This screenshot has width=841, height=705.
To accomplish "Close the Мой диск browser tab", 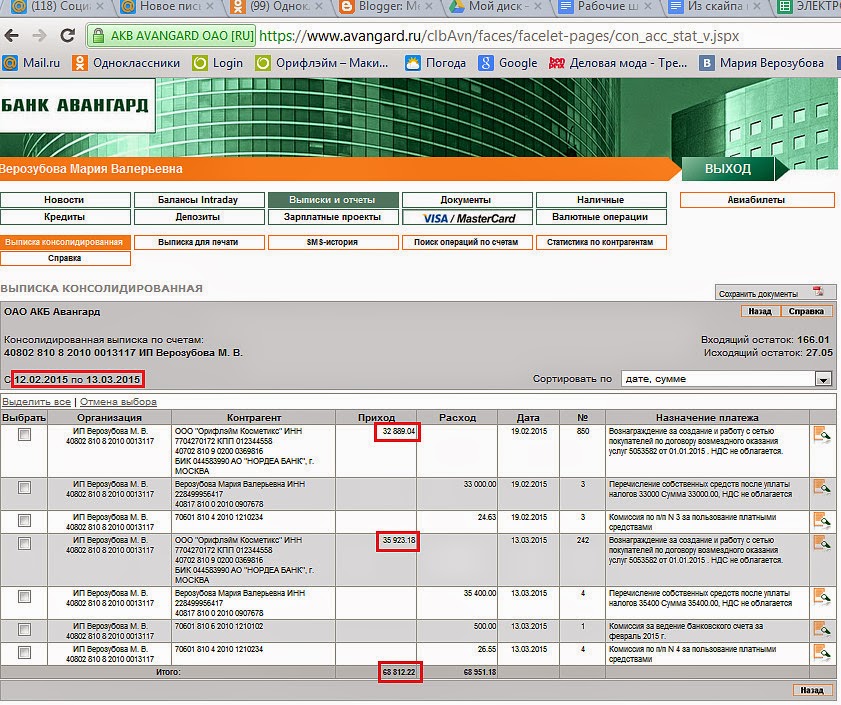I will (x=538, y=6).
